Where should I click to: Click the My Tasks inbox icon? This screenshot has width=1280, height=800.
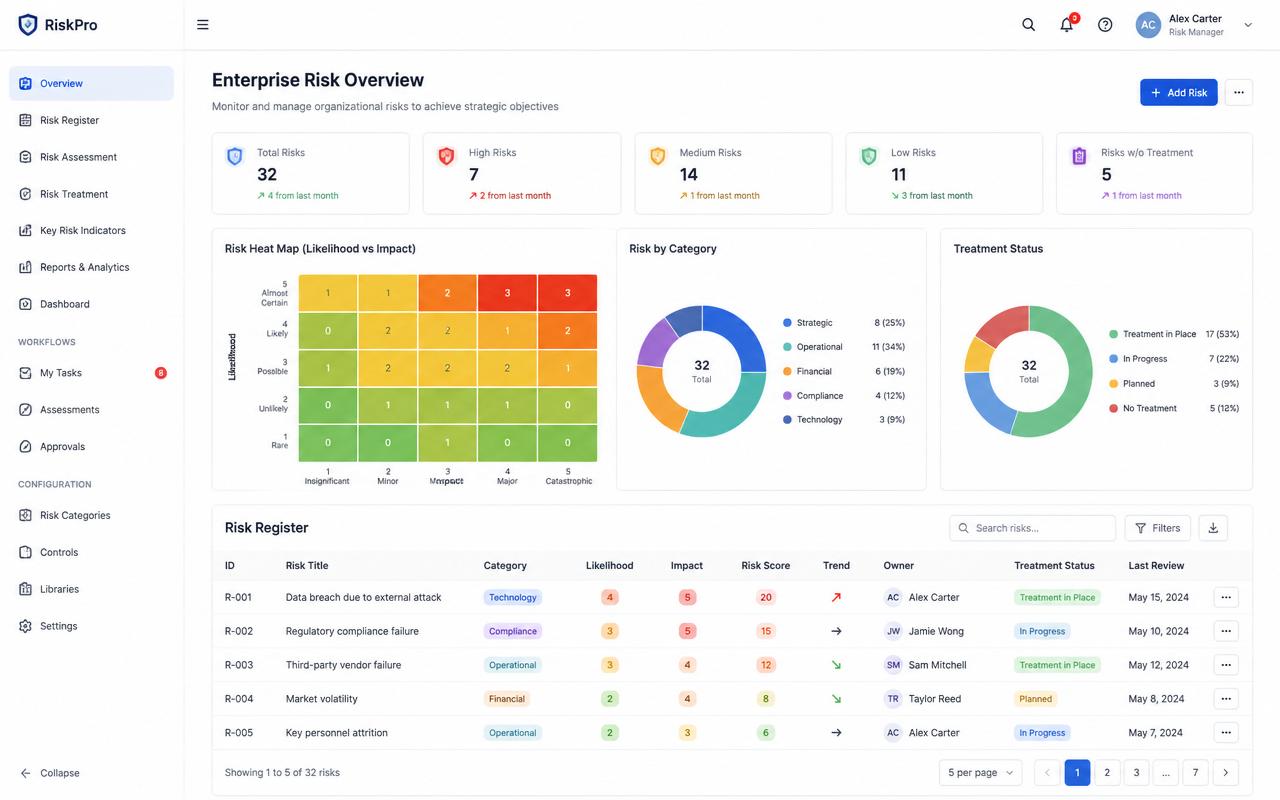tap(26, 373)
